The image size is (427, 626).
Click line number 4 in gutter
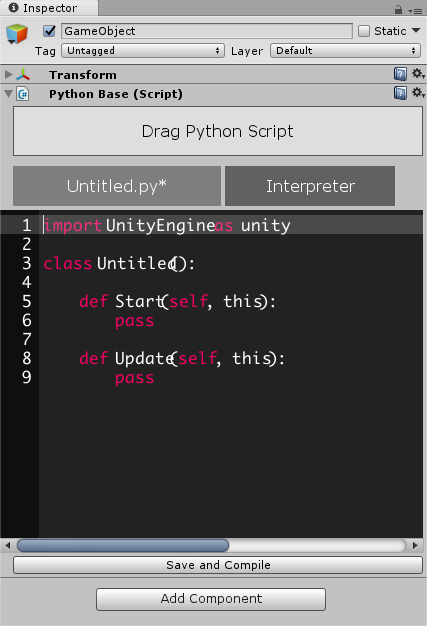point(27,282)
